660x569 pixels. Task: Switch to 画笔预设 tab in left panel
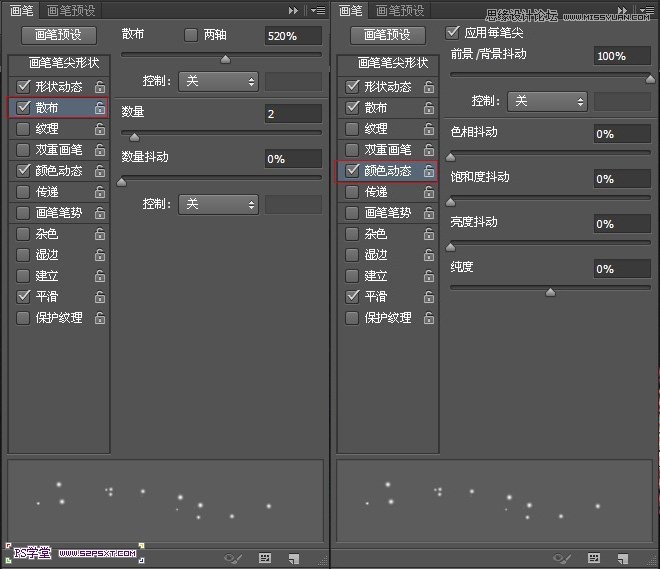coord(71,11)
